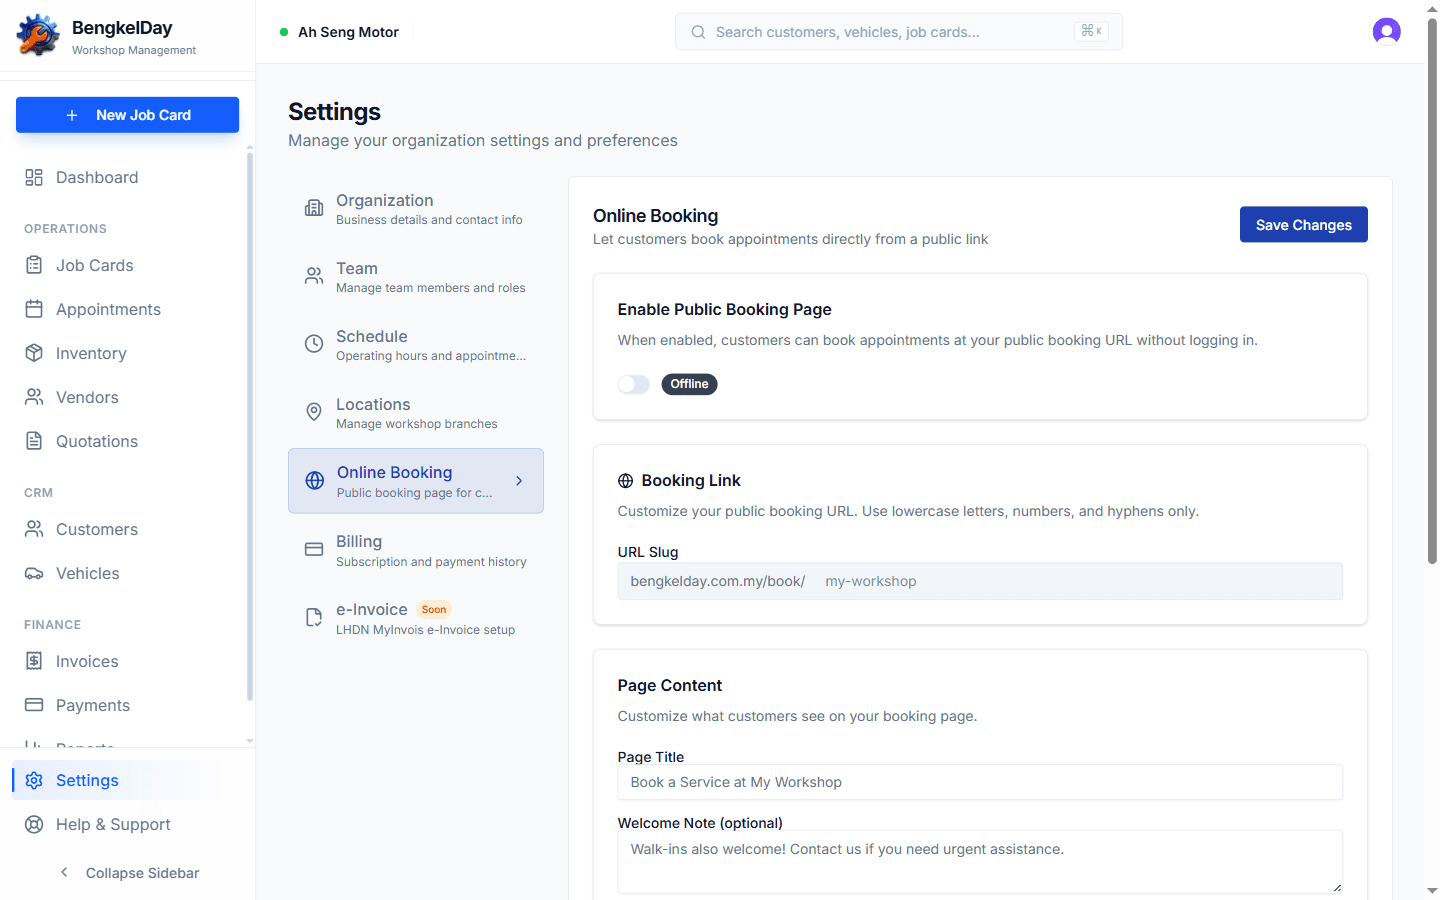Click the Settings gear icon
Viewport: 1440px width, 900px height.
[x=34, y=780]
